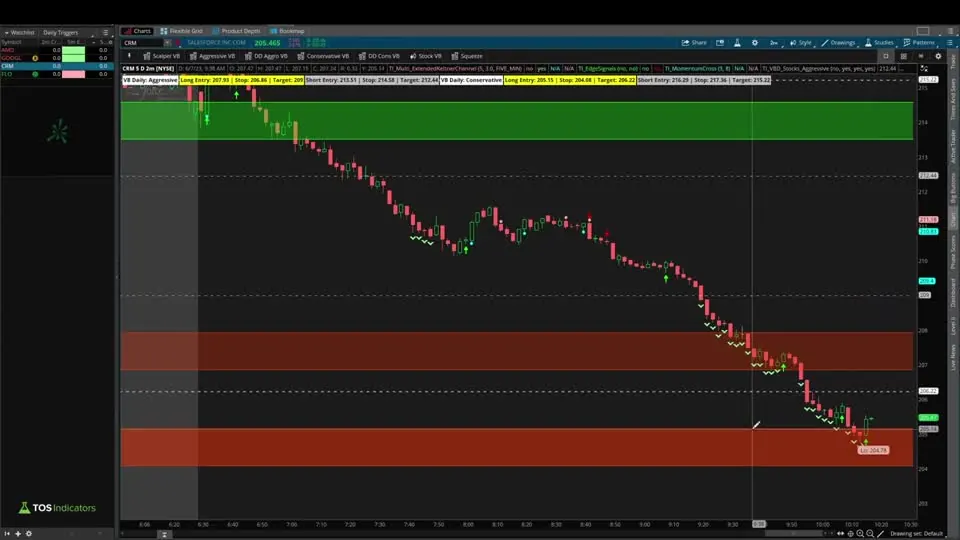
Task: Open the Product Depth tab
Action: [x=236, y=31]
